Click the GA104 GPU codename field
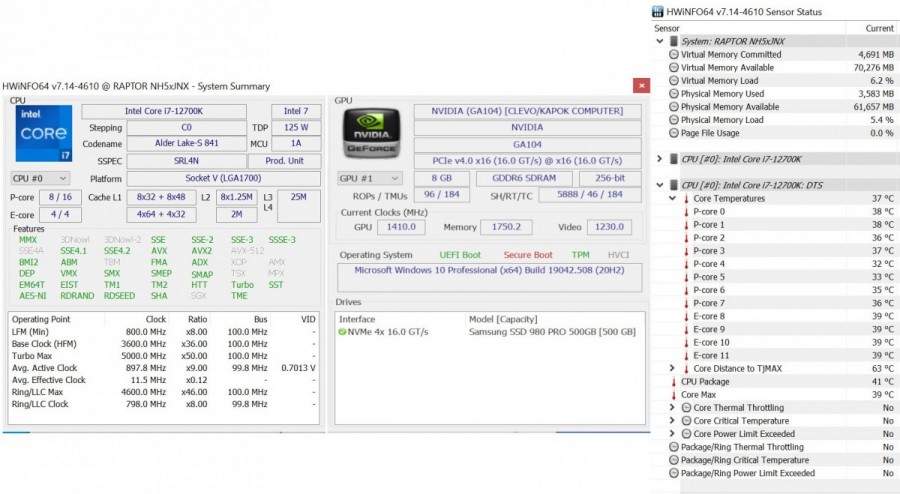Image resolution: width=900 pixels, height=494 pixels. (x=527, y=145)
